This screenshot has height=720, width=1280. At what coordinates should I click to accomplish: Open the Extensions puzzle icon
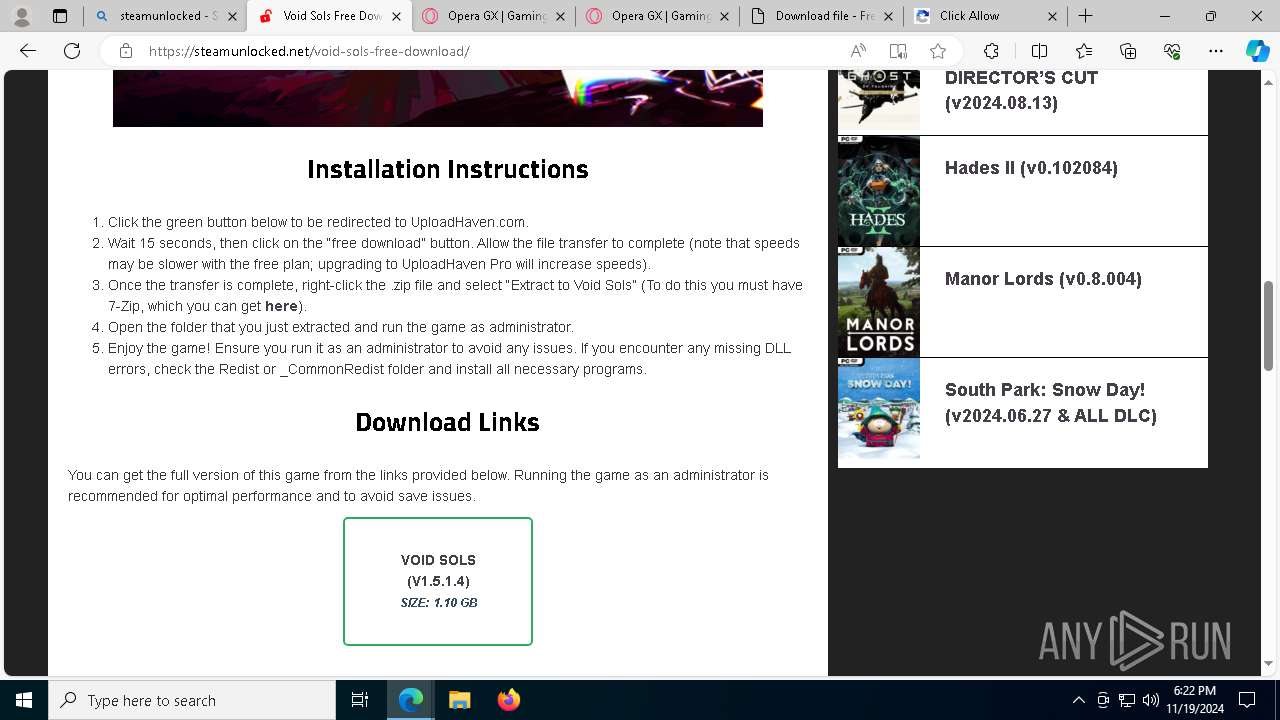[x=991, y=51]
